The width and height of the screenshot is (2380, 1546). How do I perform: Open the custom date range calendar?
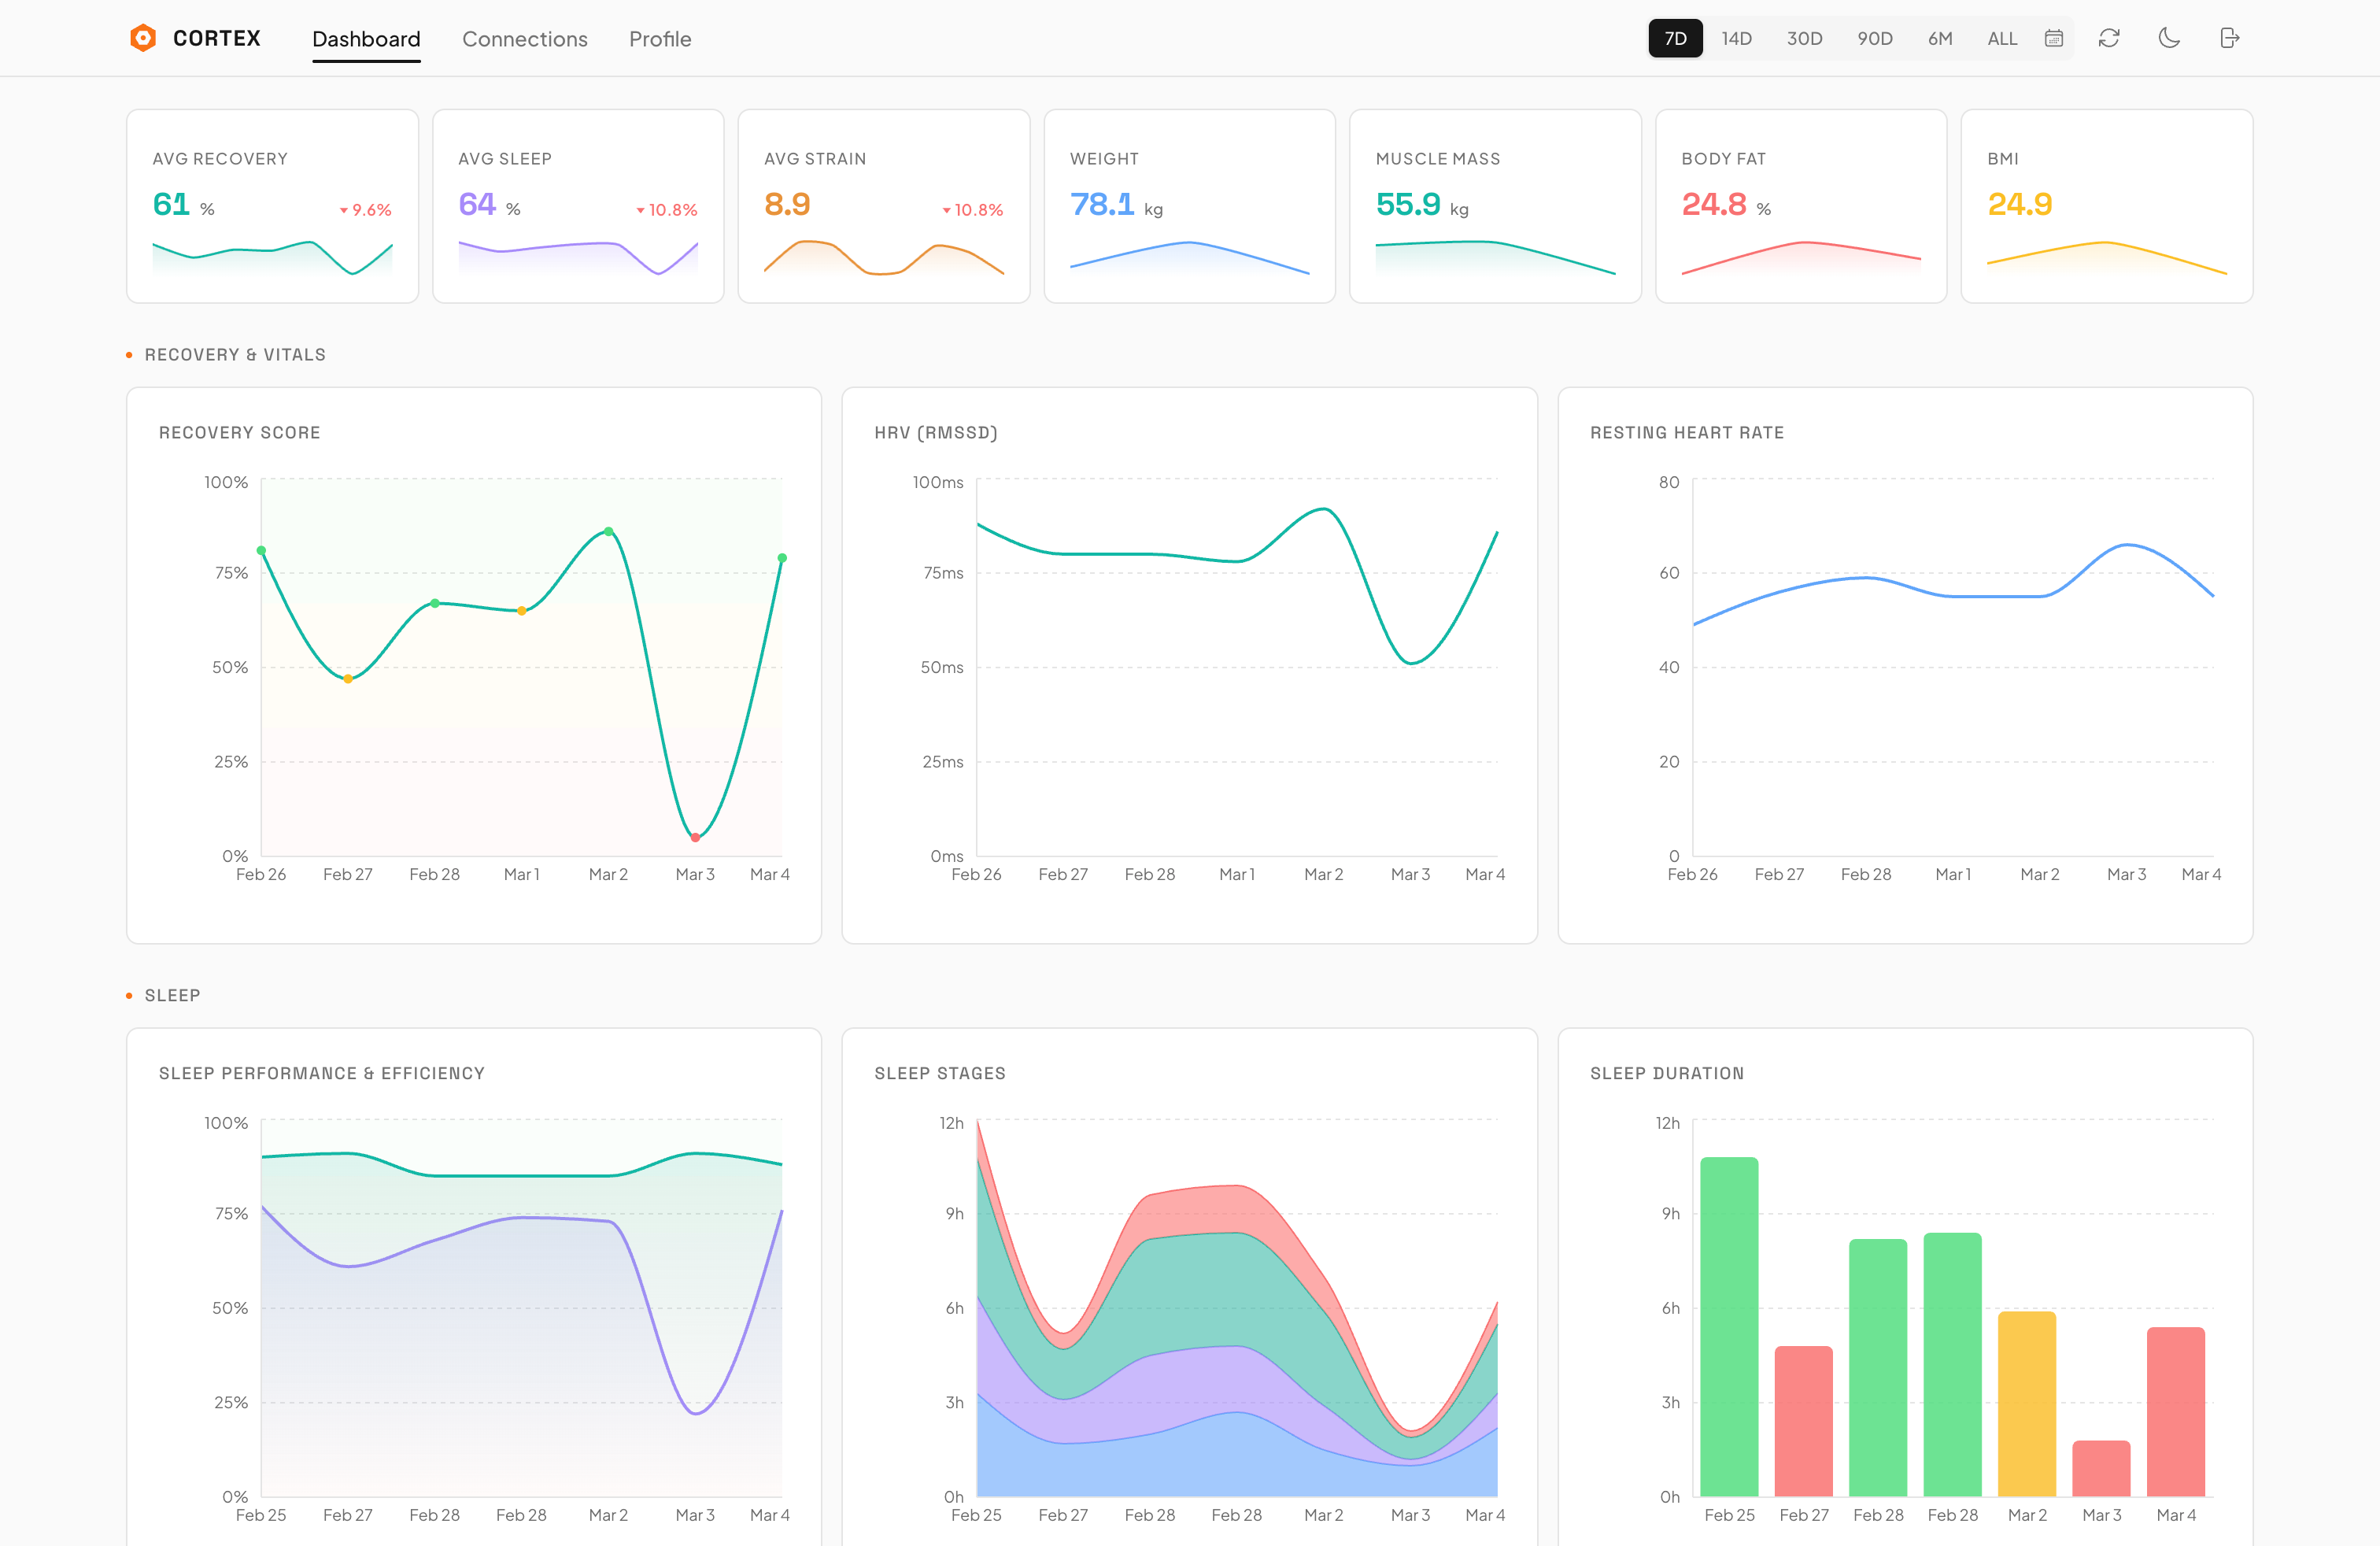2053,38
